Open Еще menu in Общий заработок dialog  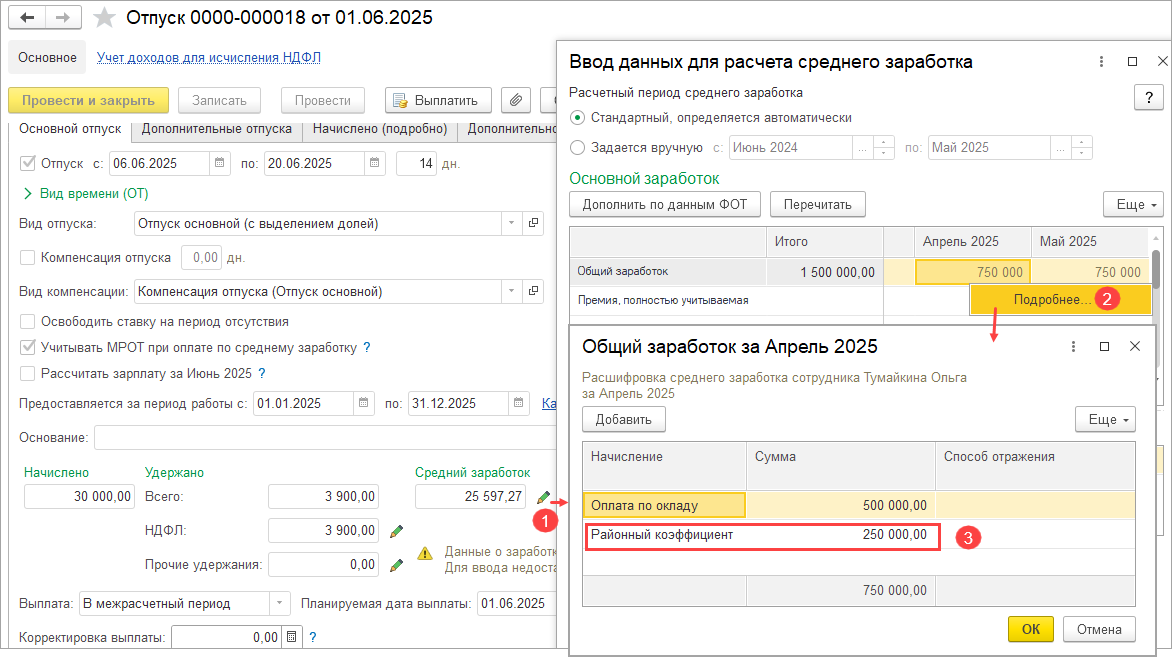coord(1105,419)
